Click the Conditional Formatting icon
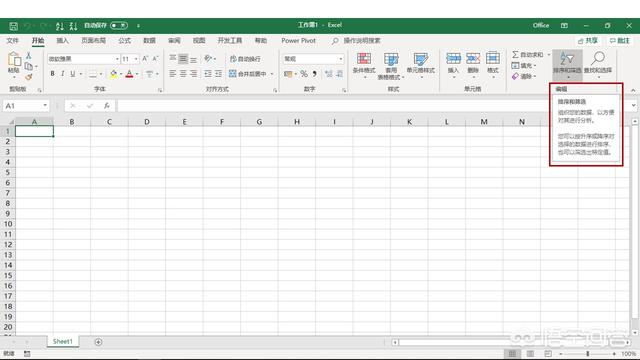Screen dimensions: 640x360 pyautogui.click(x=364, y=59)
